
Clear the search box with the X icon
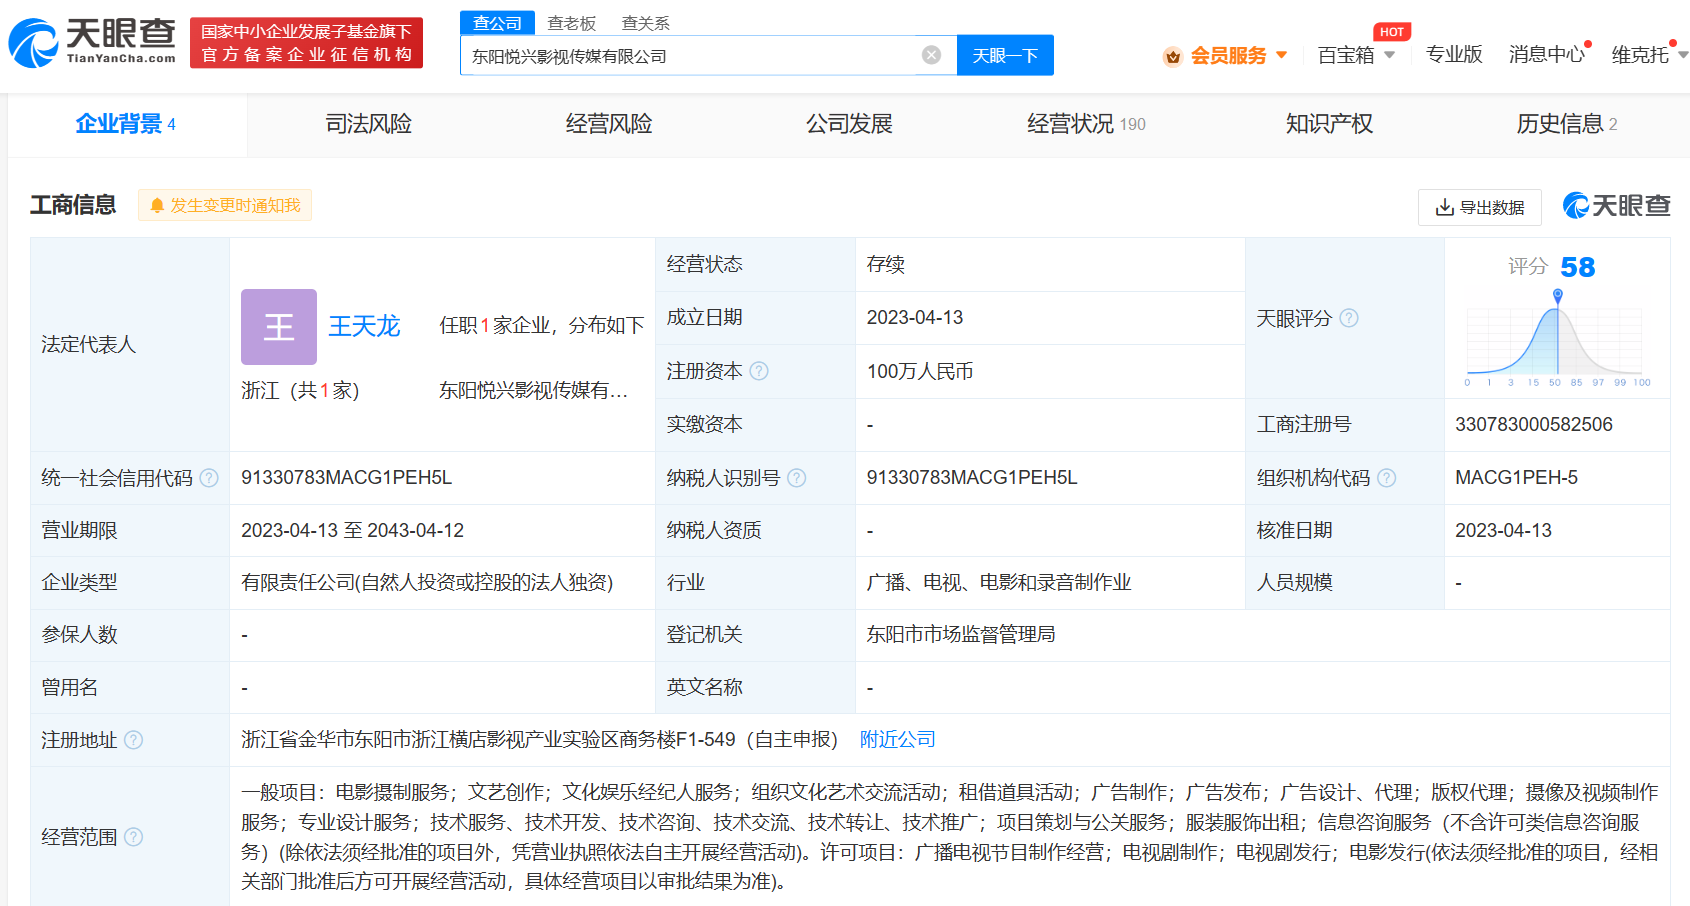tap(931, 55)
